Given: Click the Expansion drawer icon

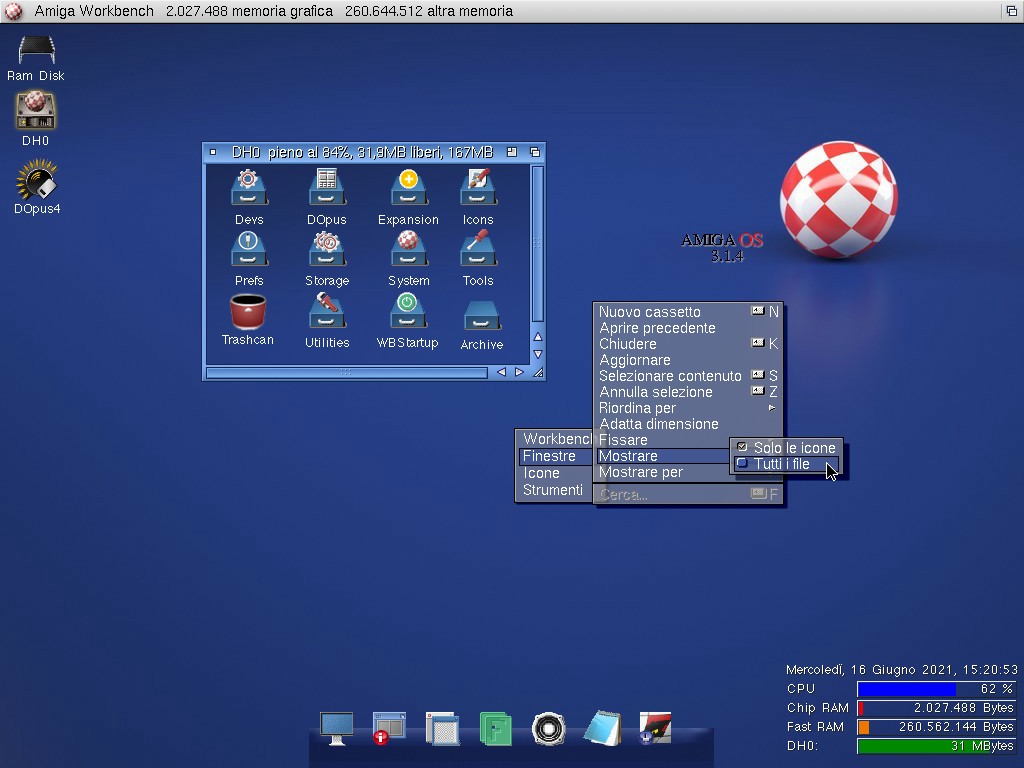Looking at the screenshot, I should [408, 188].
